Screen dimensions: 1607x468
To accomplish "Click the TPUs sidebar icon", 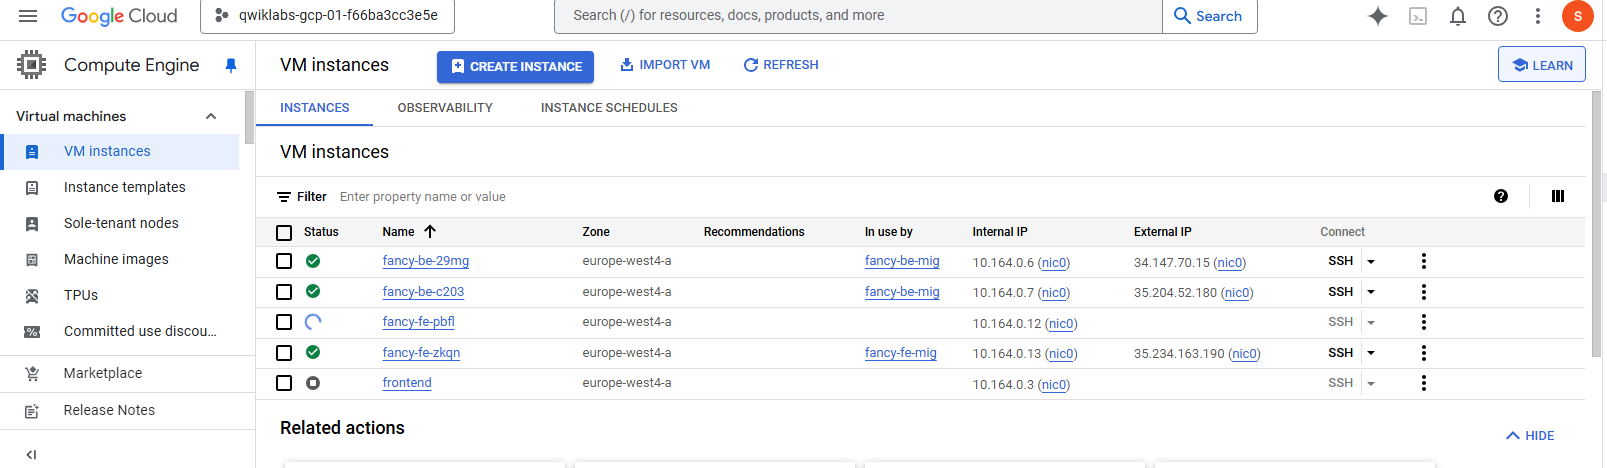I will pyautogui.click(x=32, y=295).
